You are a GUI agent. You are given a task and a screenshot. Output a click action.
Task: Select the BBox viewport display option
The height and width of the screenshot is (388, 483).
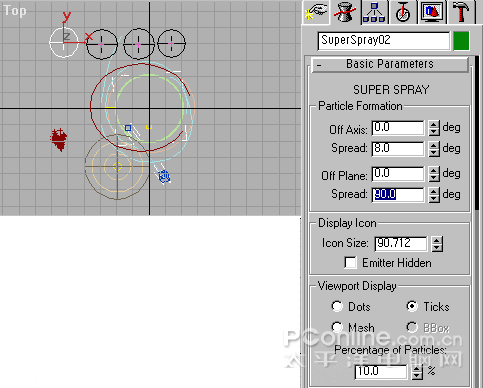click(x=412, y=327)
